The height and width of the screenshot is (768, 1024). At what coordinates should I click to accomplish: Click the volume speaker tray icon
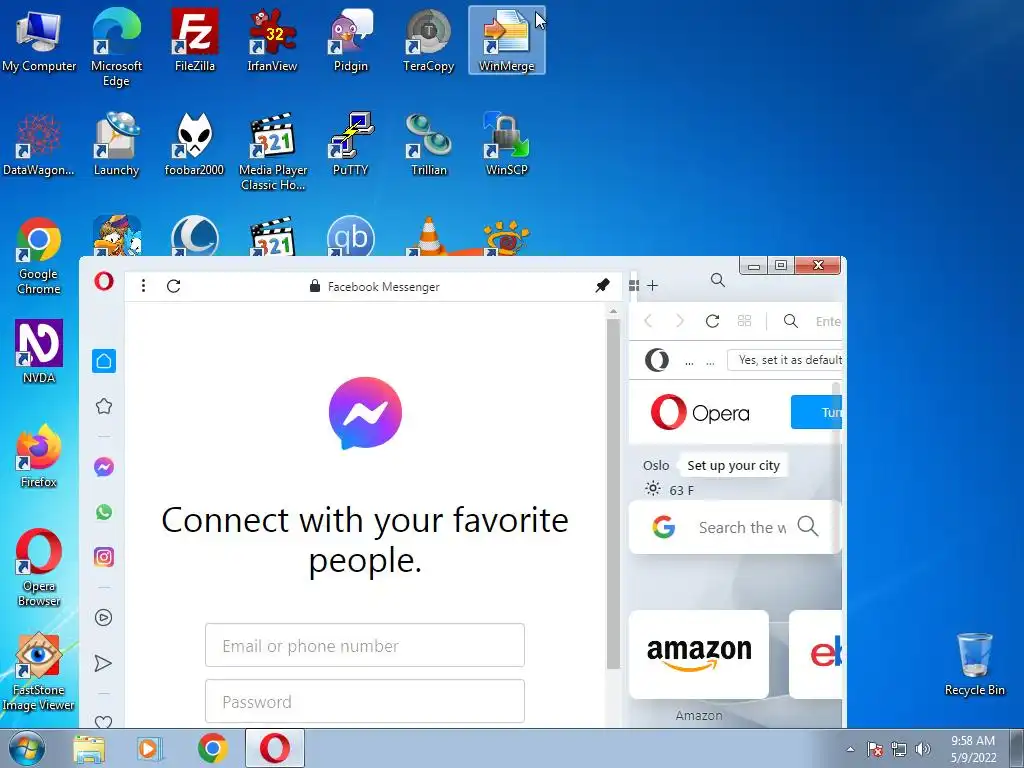[923, 749]
